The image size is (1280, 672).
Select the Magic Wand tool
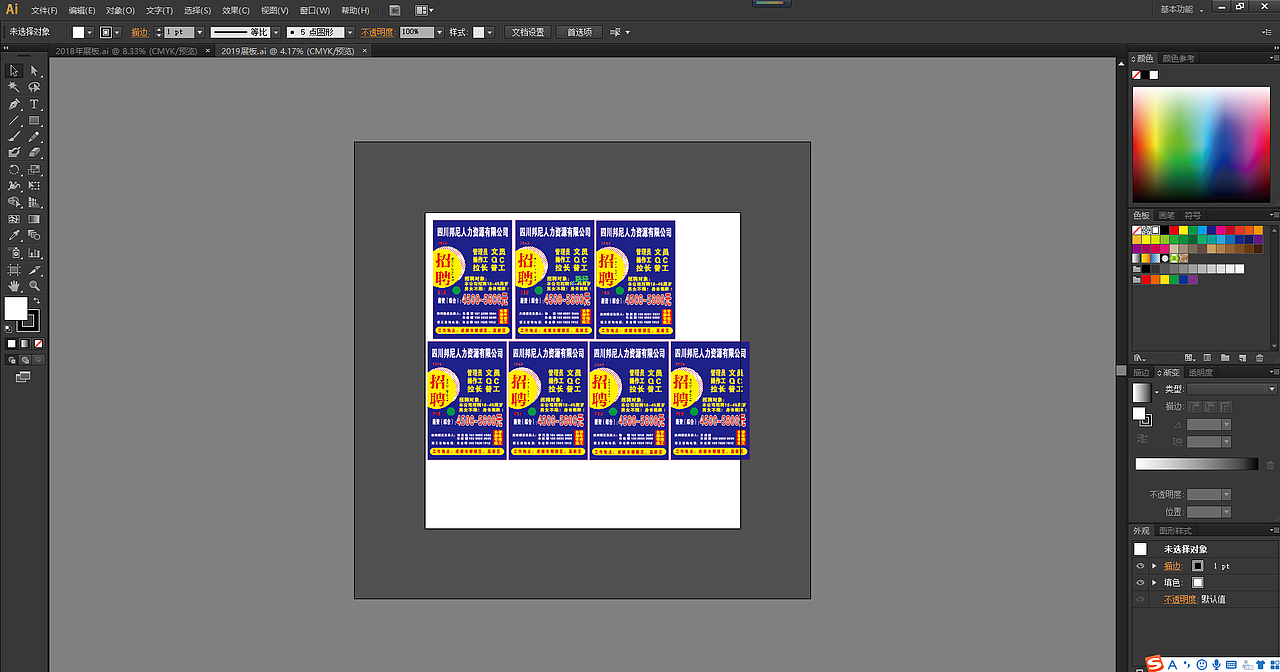click(x=14, y=88)
